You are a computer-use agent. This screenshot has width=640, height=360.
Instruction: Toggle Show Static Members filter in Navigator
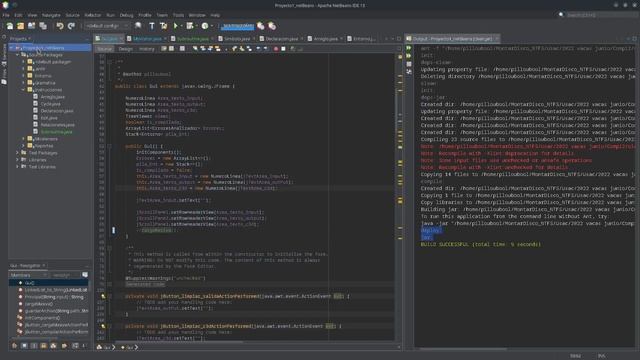pyautogui.click(x=34, y=346)
